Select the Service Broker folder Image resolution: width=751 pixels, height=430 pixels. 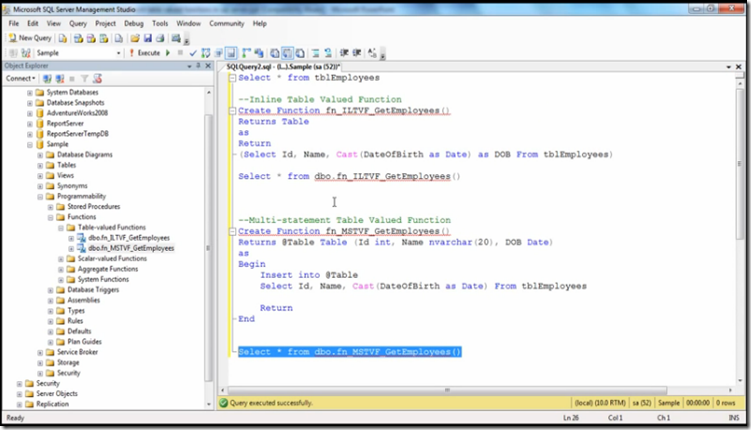(x=77, y=352)
